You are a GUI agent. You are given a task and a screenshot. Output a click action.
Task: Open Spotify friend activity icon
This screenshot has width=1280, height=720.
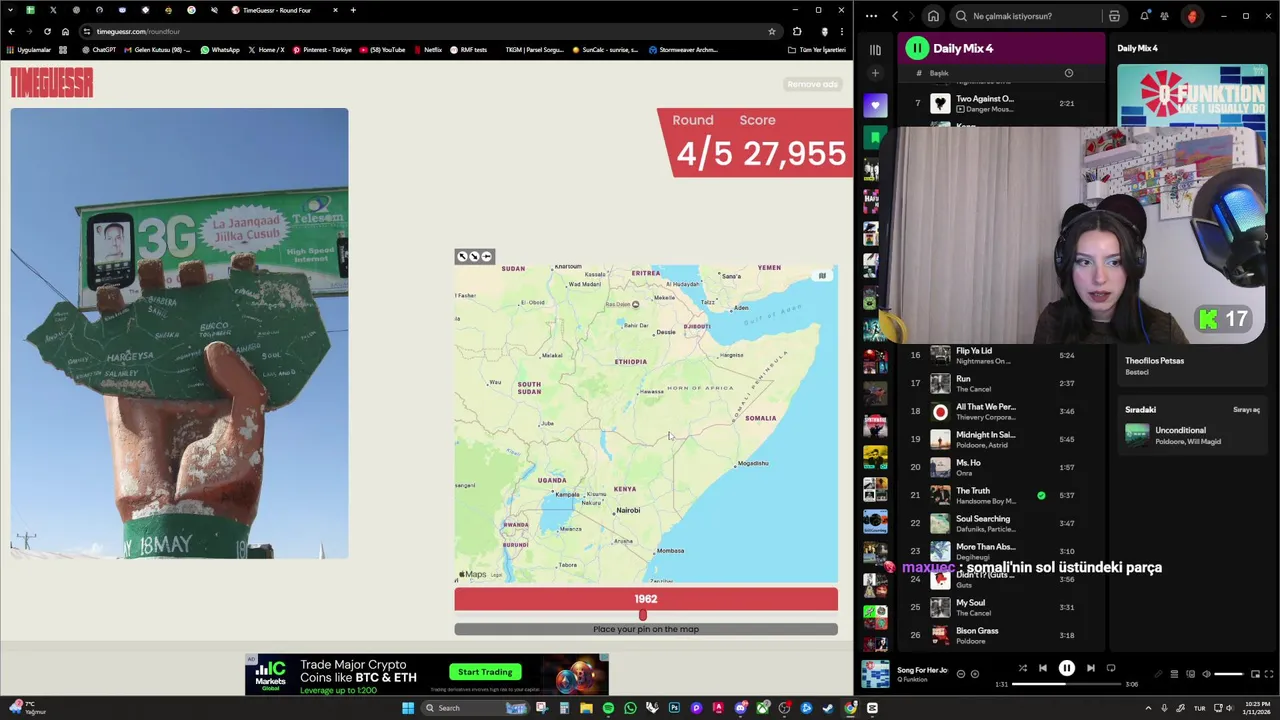pos(1164,16)
